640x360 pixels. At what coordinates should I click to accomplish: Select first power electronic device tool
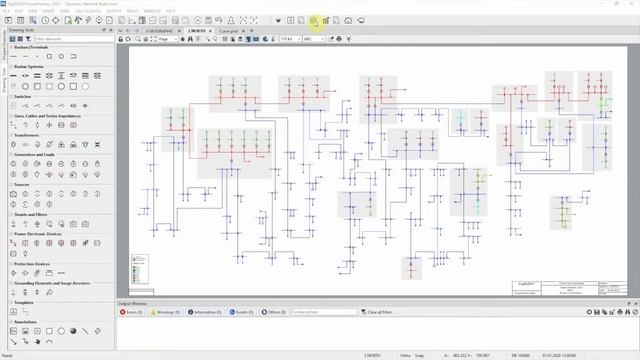[x=13, y=243]
